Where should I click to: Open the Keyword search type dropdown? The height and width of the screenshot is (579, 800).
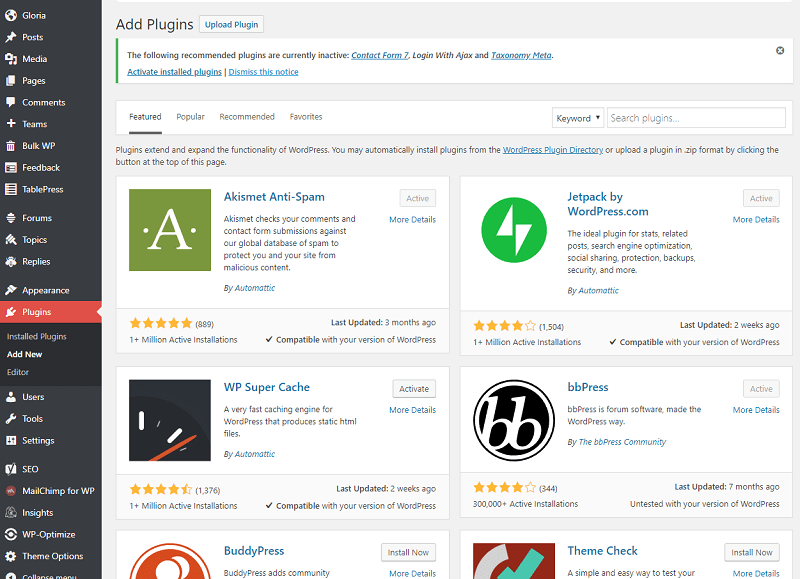(x=578, y=118)
